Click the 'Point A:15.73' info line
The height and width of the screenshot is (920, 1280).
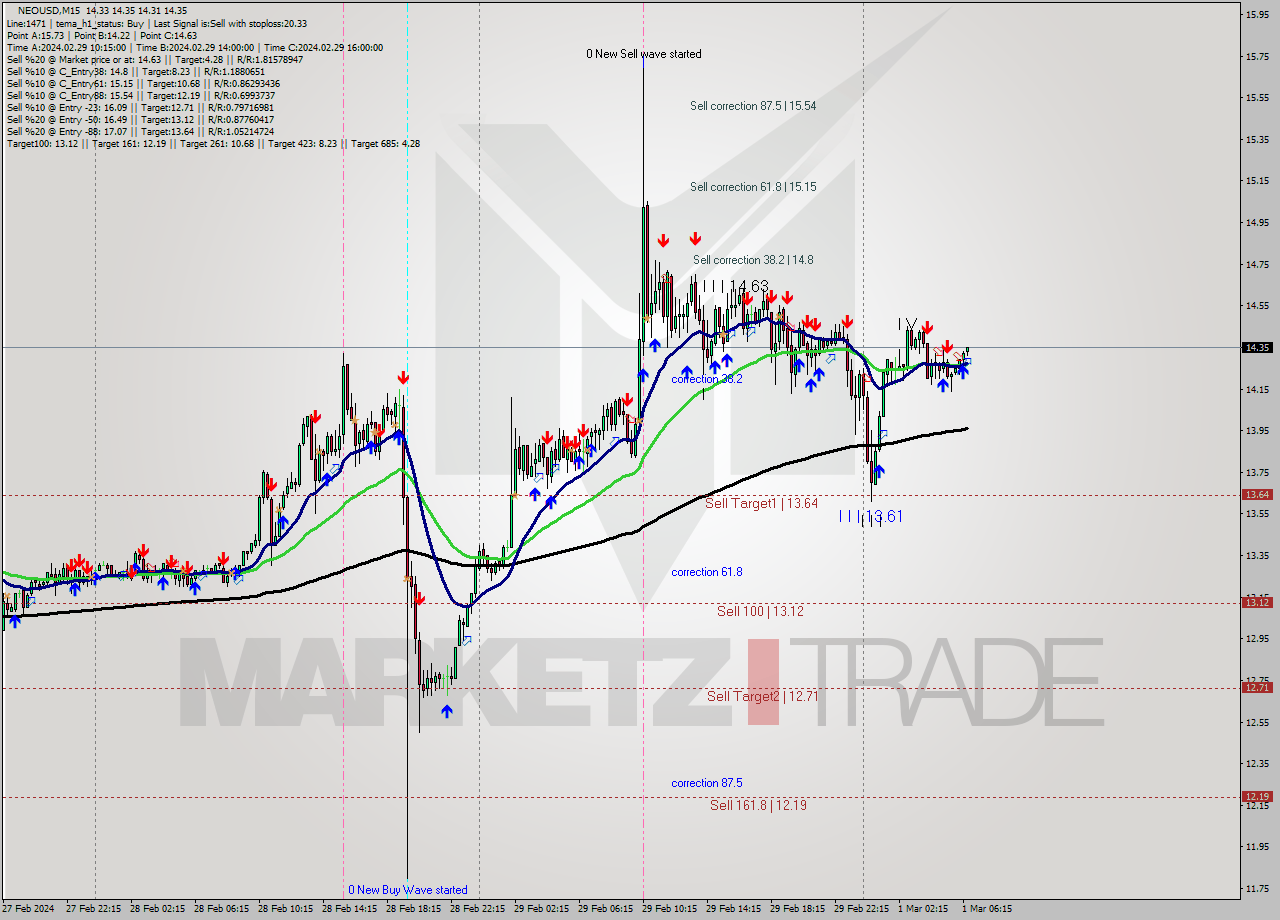click(x=101, y=35)
